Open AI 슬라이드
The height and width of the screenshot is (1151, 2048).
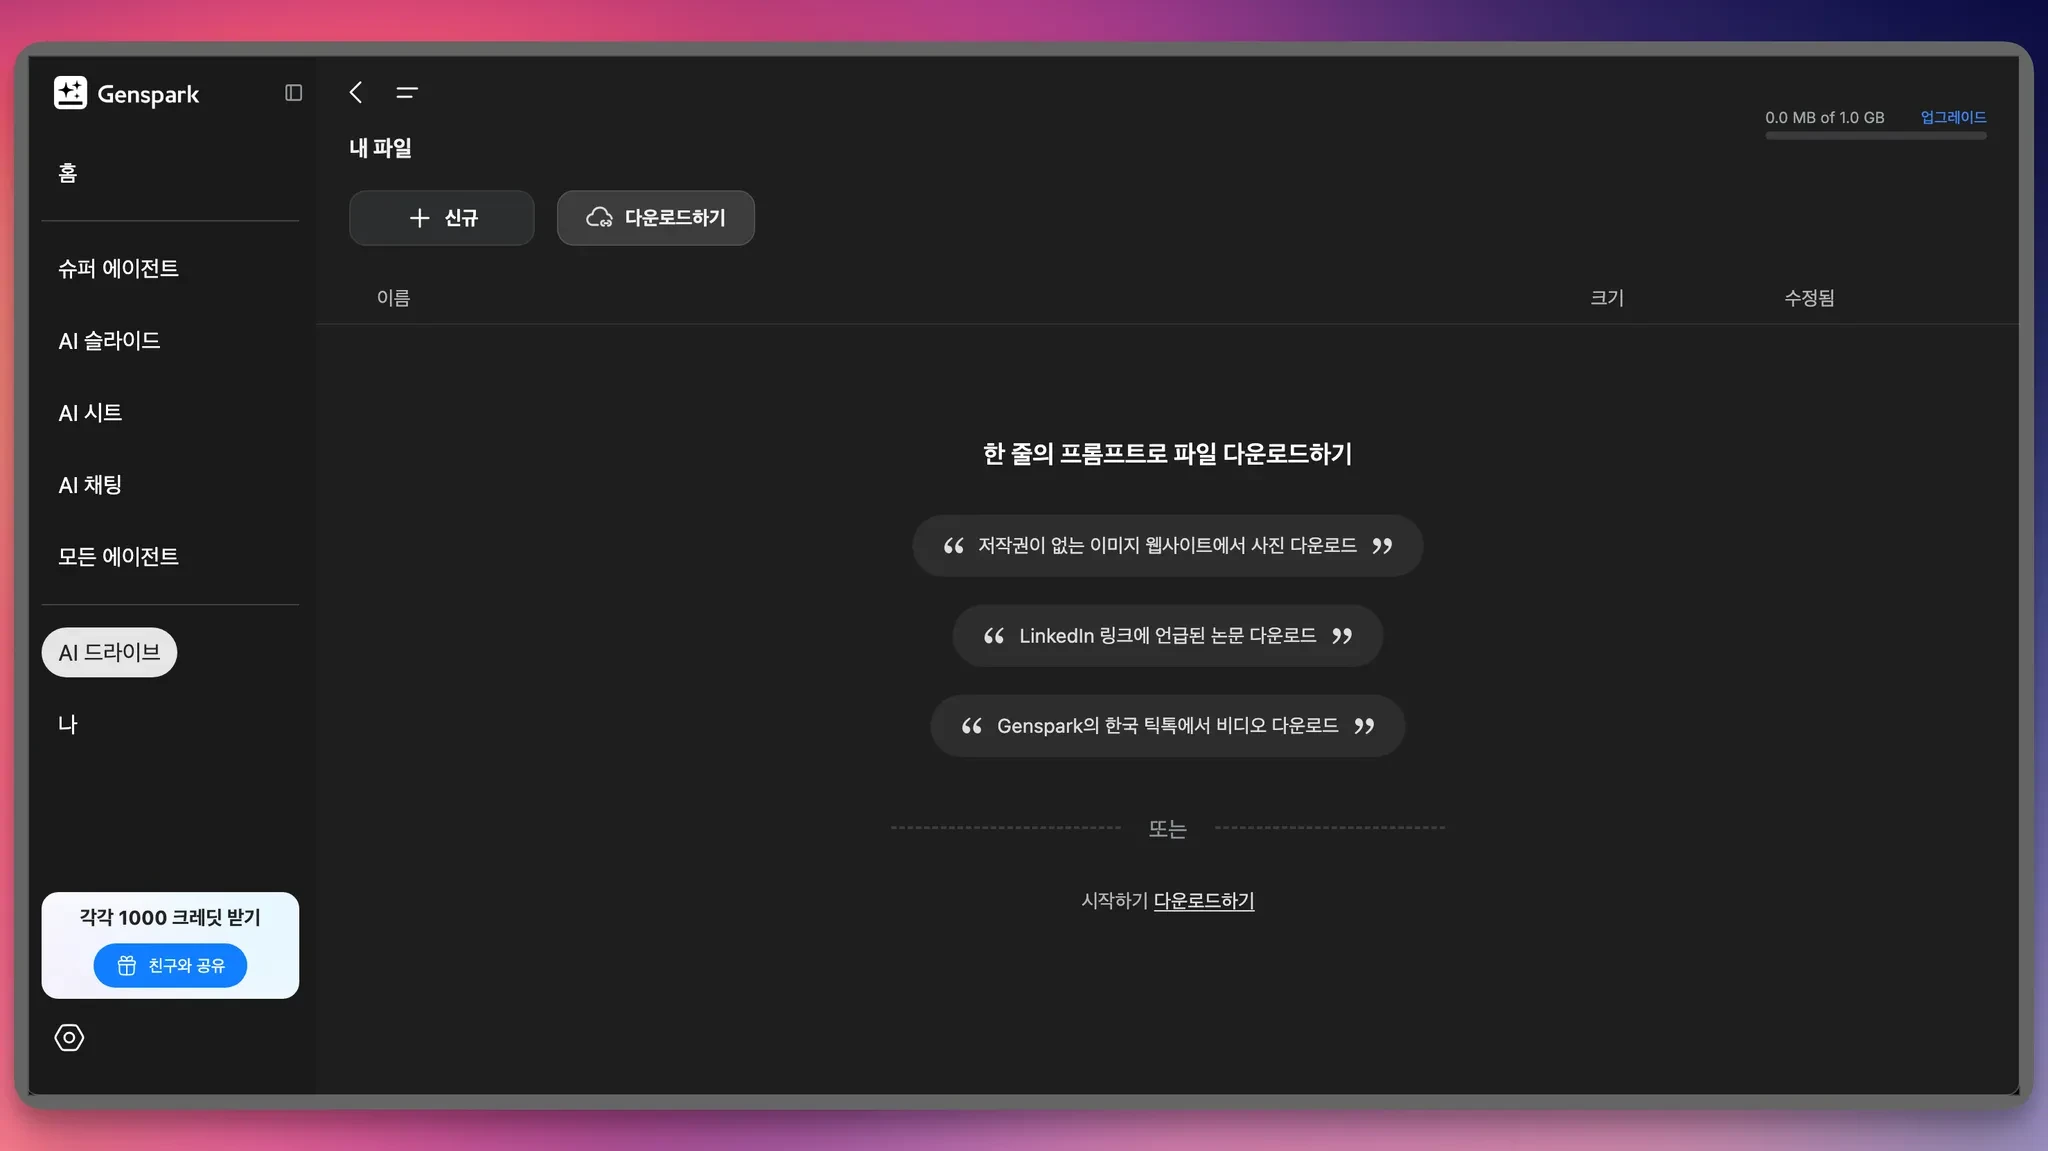click(x=109, y=340)
